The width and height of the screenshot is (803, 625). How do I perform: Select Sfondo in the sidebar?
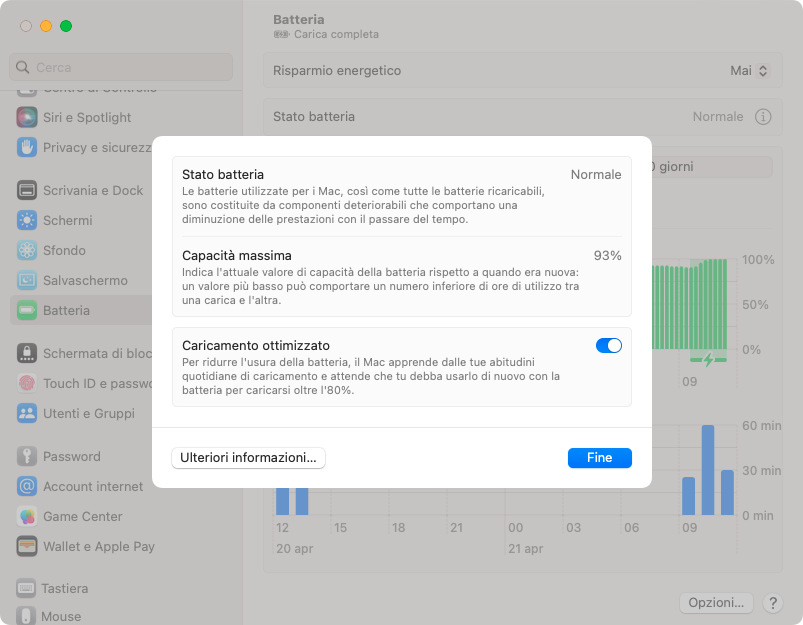click(64, 251)
